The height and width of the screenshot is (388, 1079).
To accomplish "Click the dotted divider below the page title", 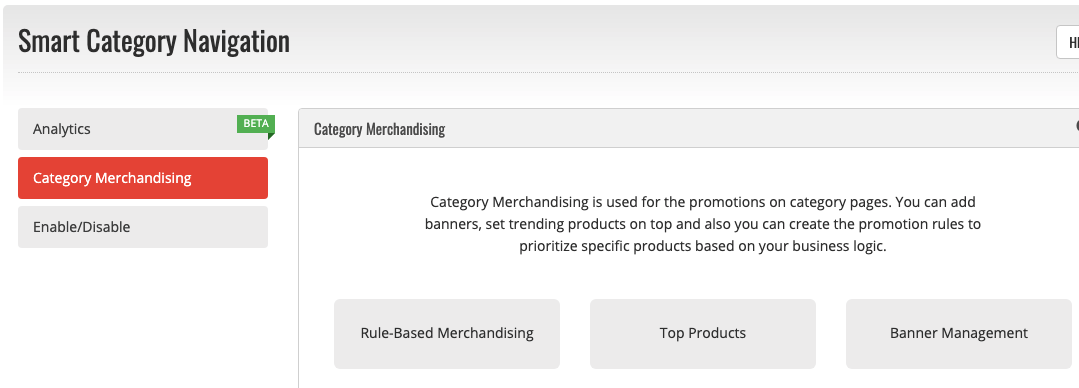I will pyautogui.click(x=548, y=72).
